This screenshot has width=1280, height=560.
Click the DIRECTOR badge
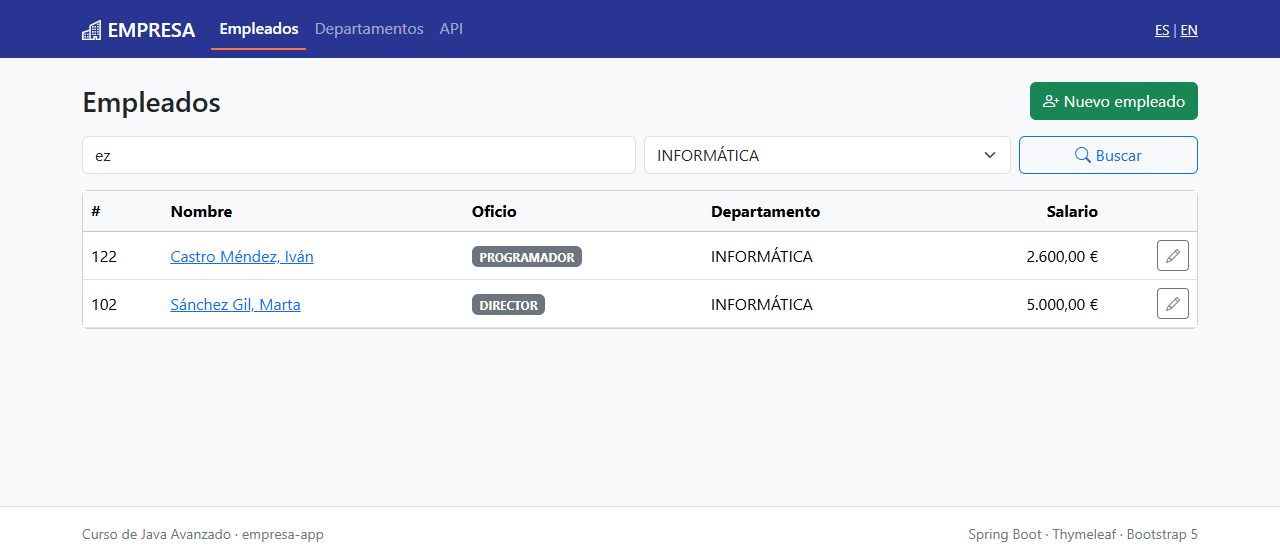508,305
